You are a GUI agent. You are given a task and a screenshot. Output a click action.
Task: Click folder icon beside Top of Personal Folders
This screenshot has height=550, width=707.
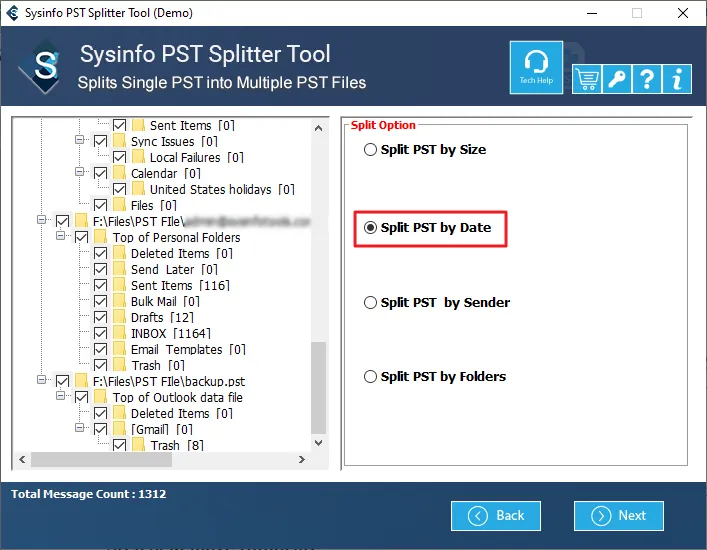click(x=101, y=237)
